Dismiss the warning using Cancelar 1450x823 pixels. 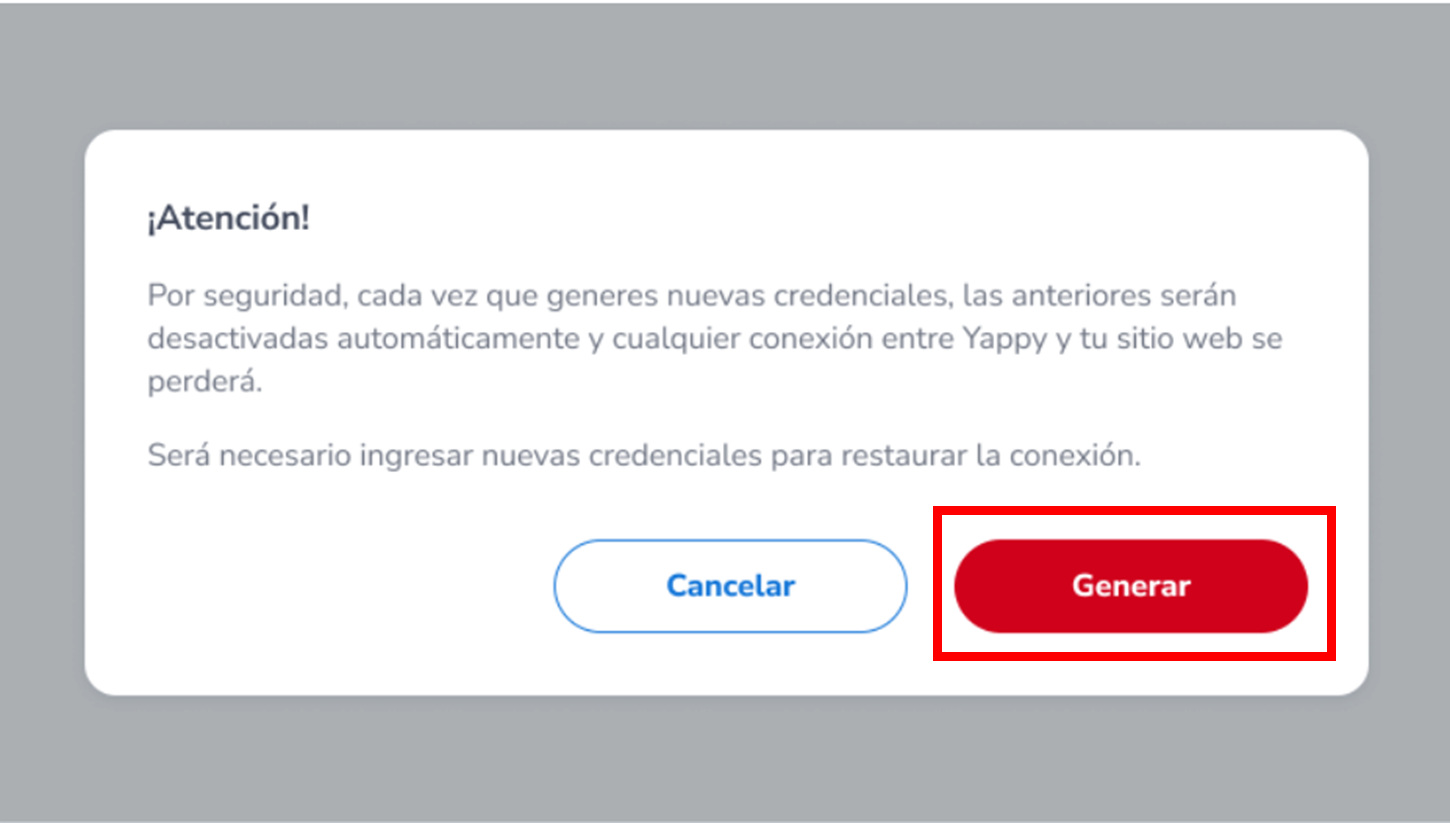pyautogui.click(x=730, y=586)
